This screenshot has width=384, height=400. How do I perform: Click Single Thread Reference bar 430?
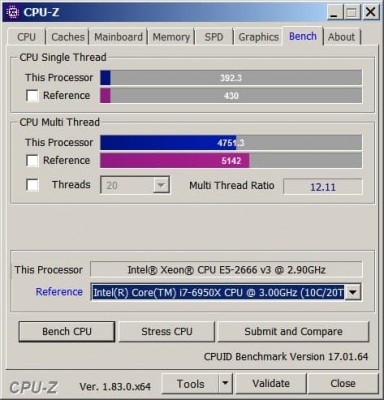pos(231,96)
